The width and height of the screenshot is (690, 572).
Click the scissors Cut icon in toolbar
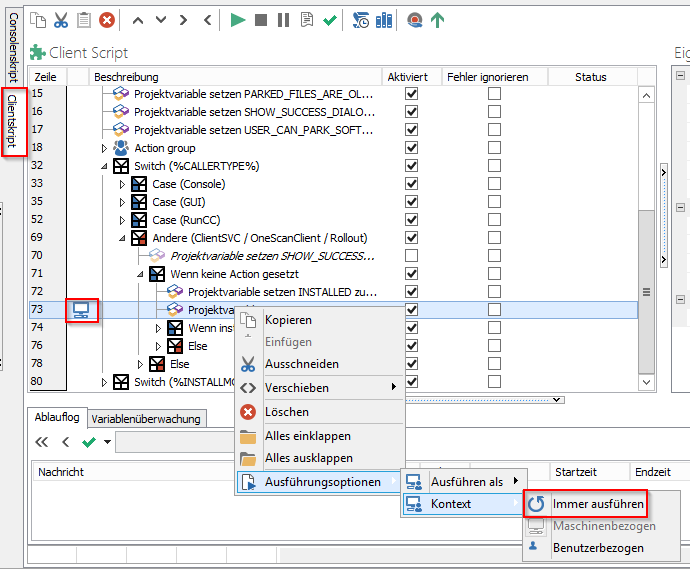(x=61, y=20)
